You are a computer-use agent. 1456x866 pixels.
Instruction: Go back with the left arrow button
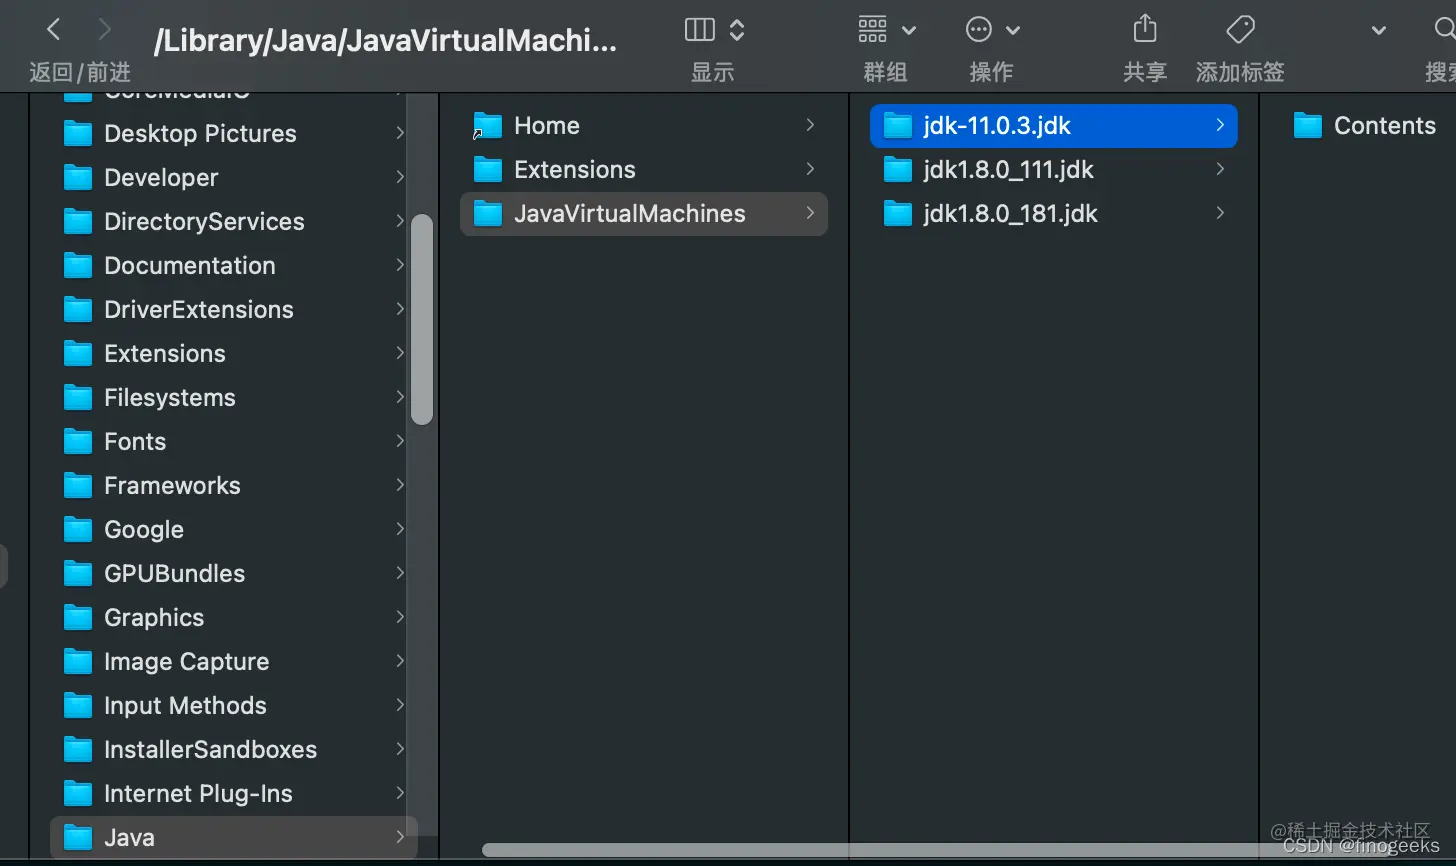54,30
